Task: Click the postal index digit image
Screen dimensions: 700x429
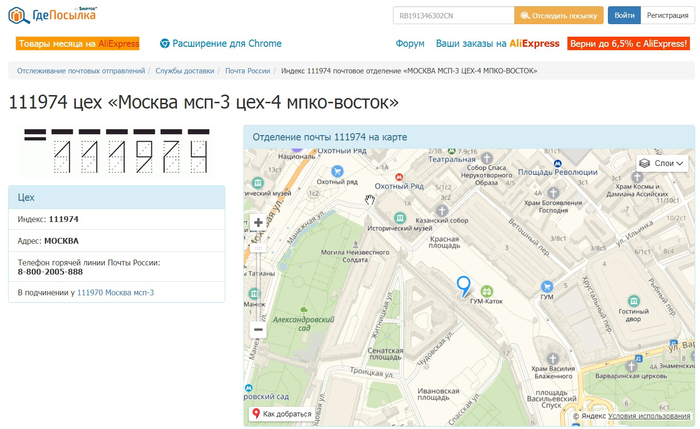Action: [x=117, y=151]
